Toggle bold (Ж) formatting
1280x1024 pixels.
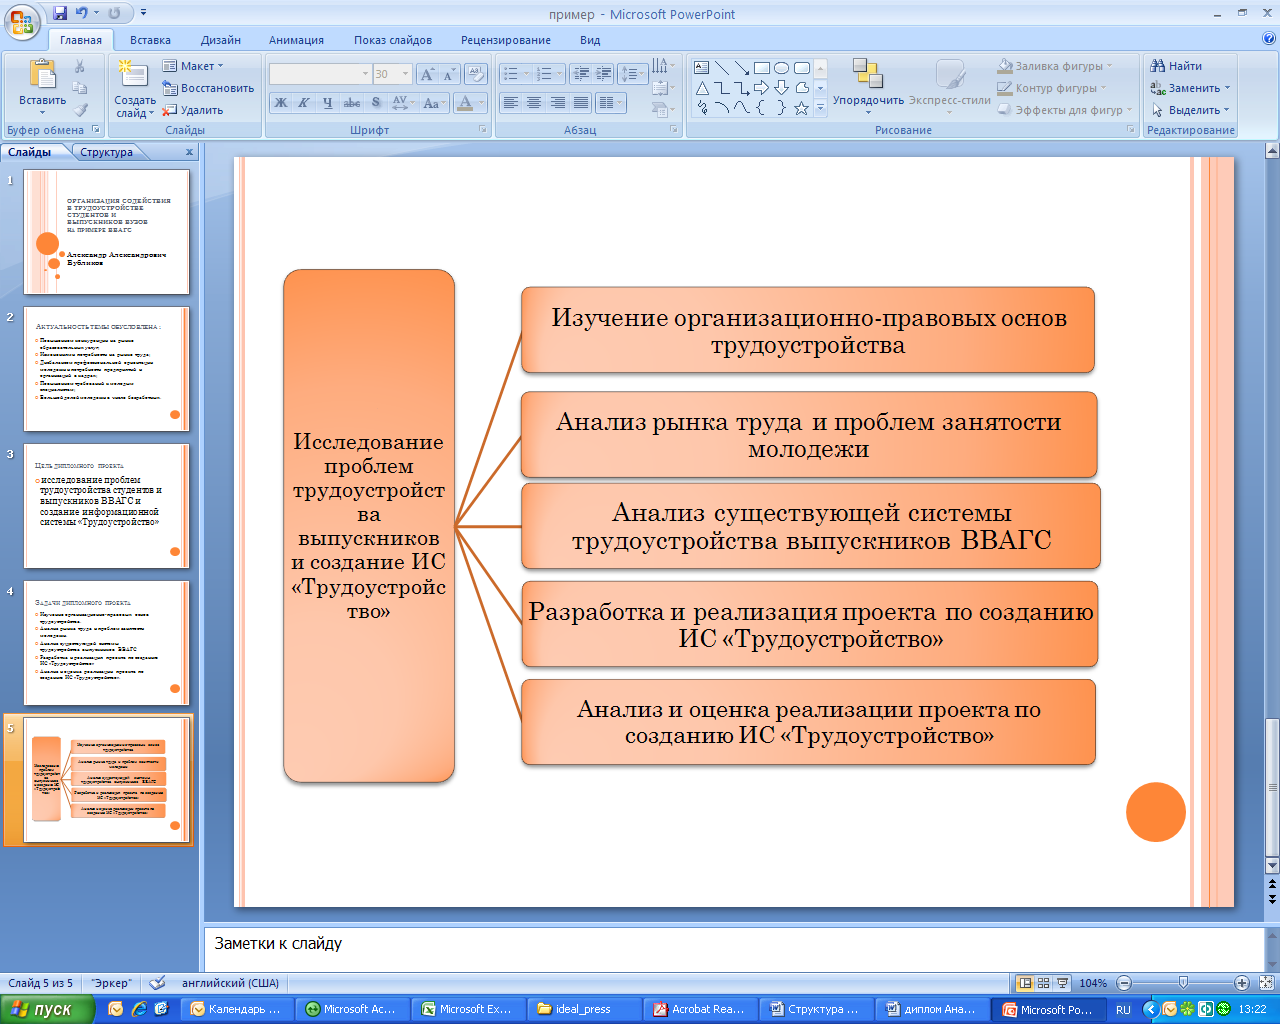pos(281,103)
